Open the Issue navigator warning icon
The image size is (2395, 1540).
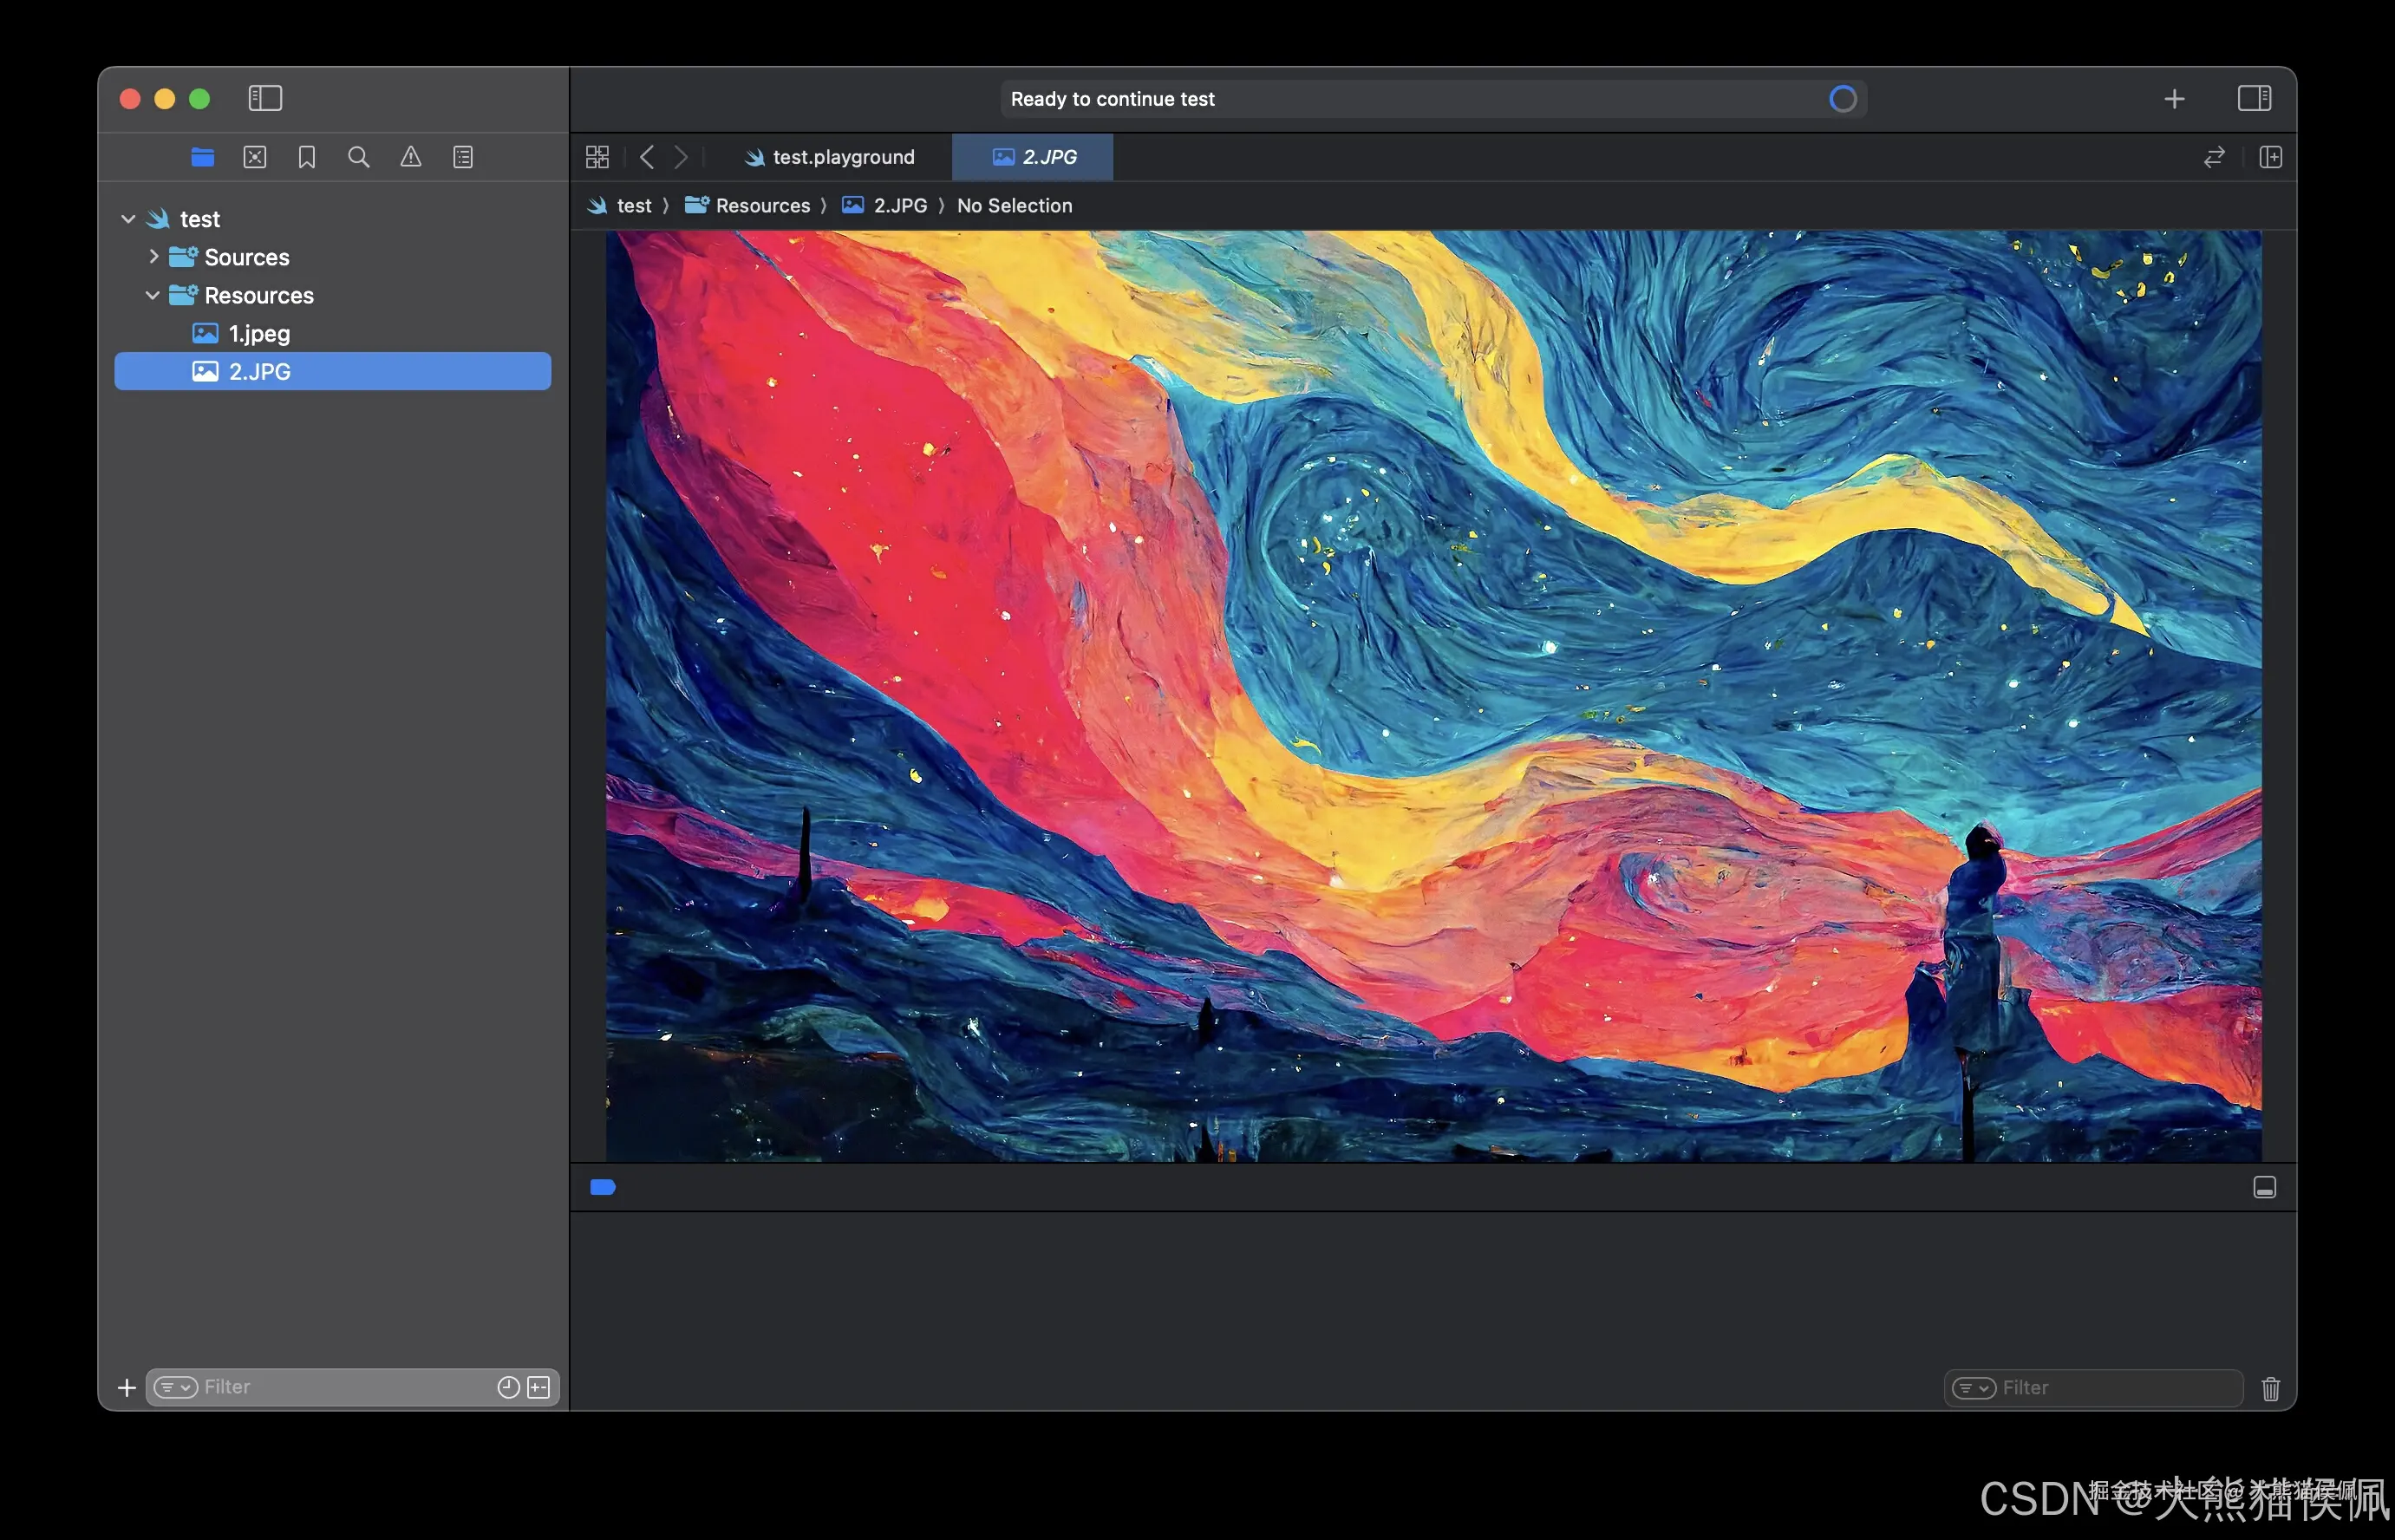411,157
